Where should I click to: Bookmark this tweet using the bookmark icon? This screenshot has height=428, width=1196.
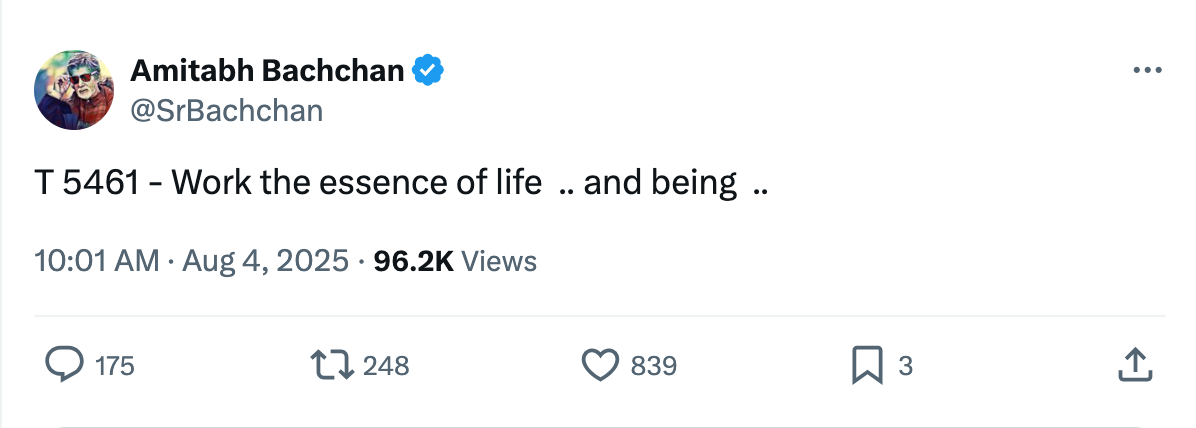[x=866, y=366]
